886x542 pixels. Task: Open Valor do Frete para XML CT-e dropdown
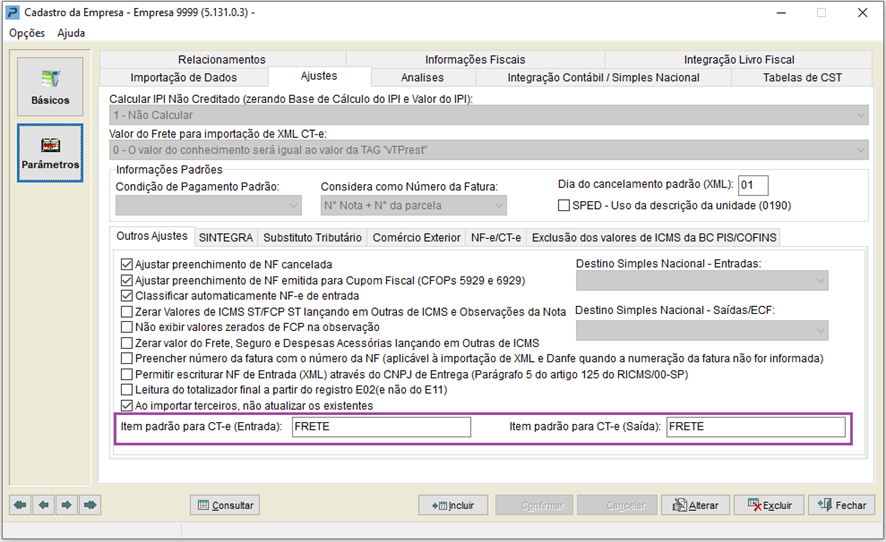pos(488,150)
